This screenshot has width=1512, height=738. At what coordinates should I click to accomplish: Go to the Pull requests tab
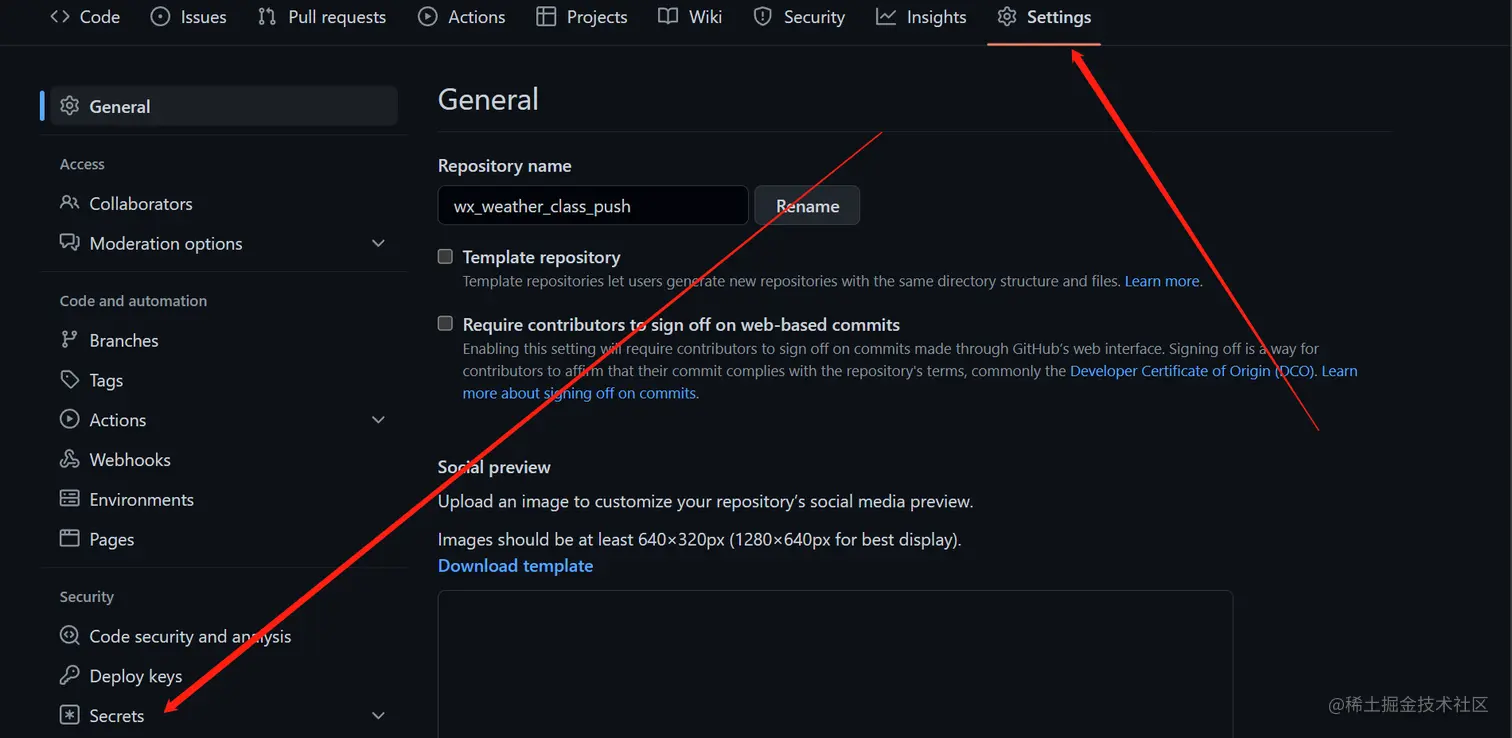pyautogui.click(x=322, y=17)
